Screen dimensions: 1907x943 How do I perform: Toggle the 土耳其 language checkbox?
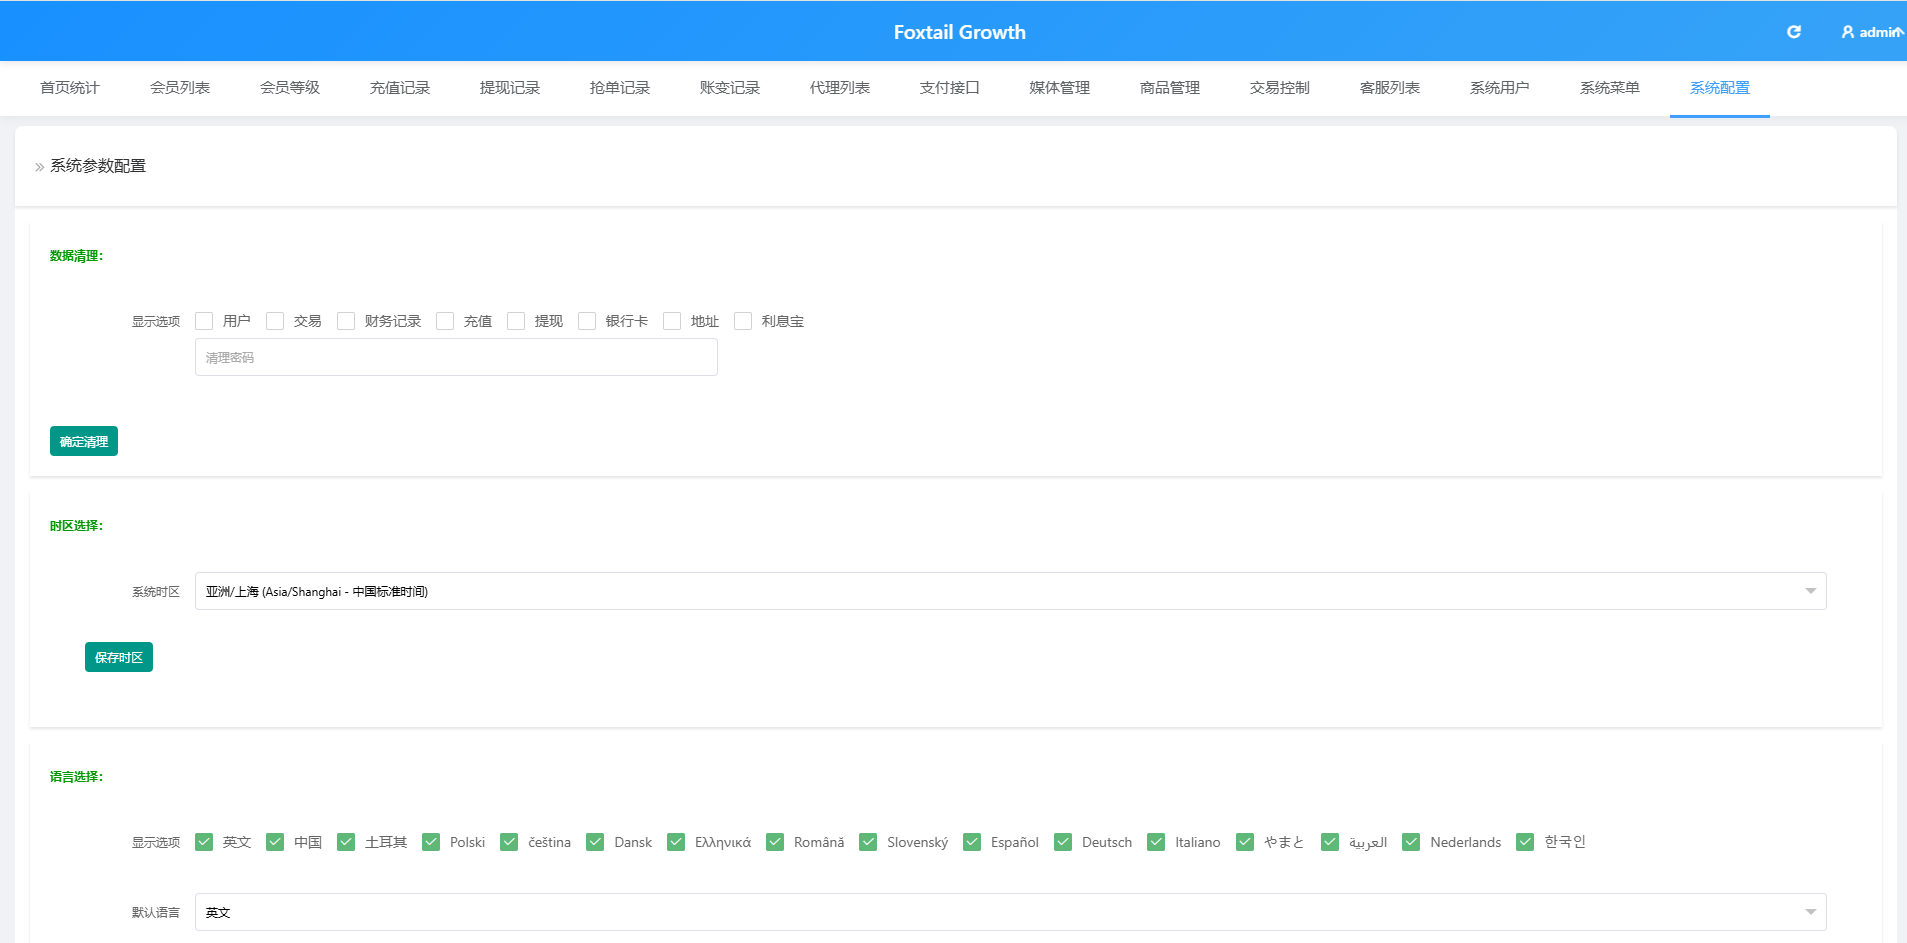(346, 842)
